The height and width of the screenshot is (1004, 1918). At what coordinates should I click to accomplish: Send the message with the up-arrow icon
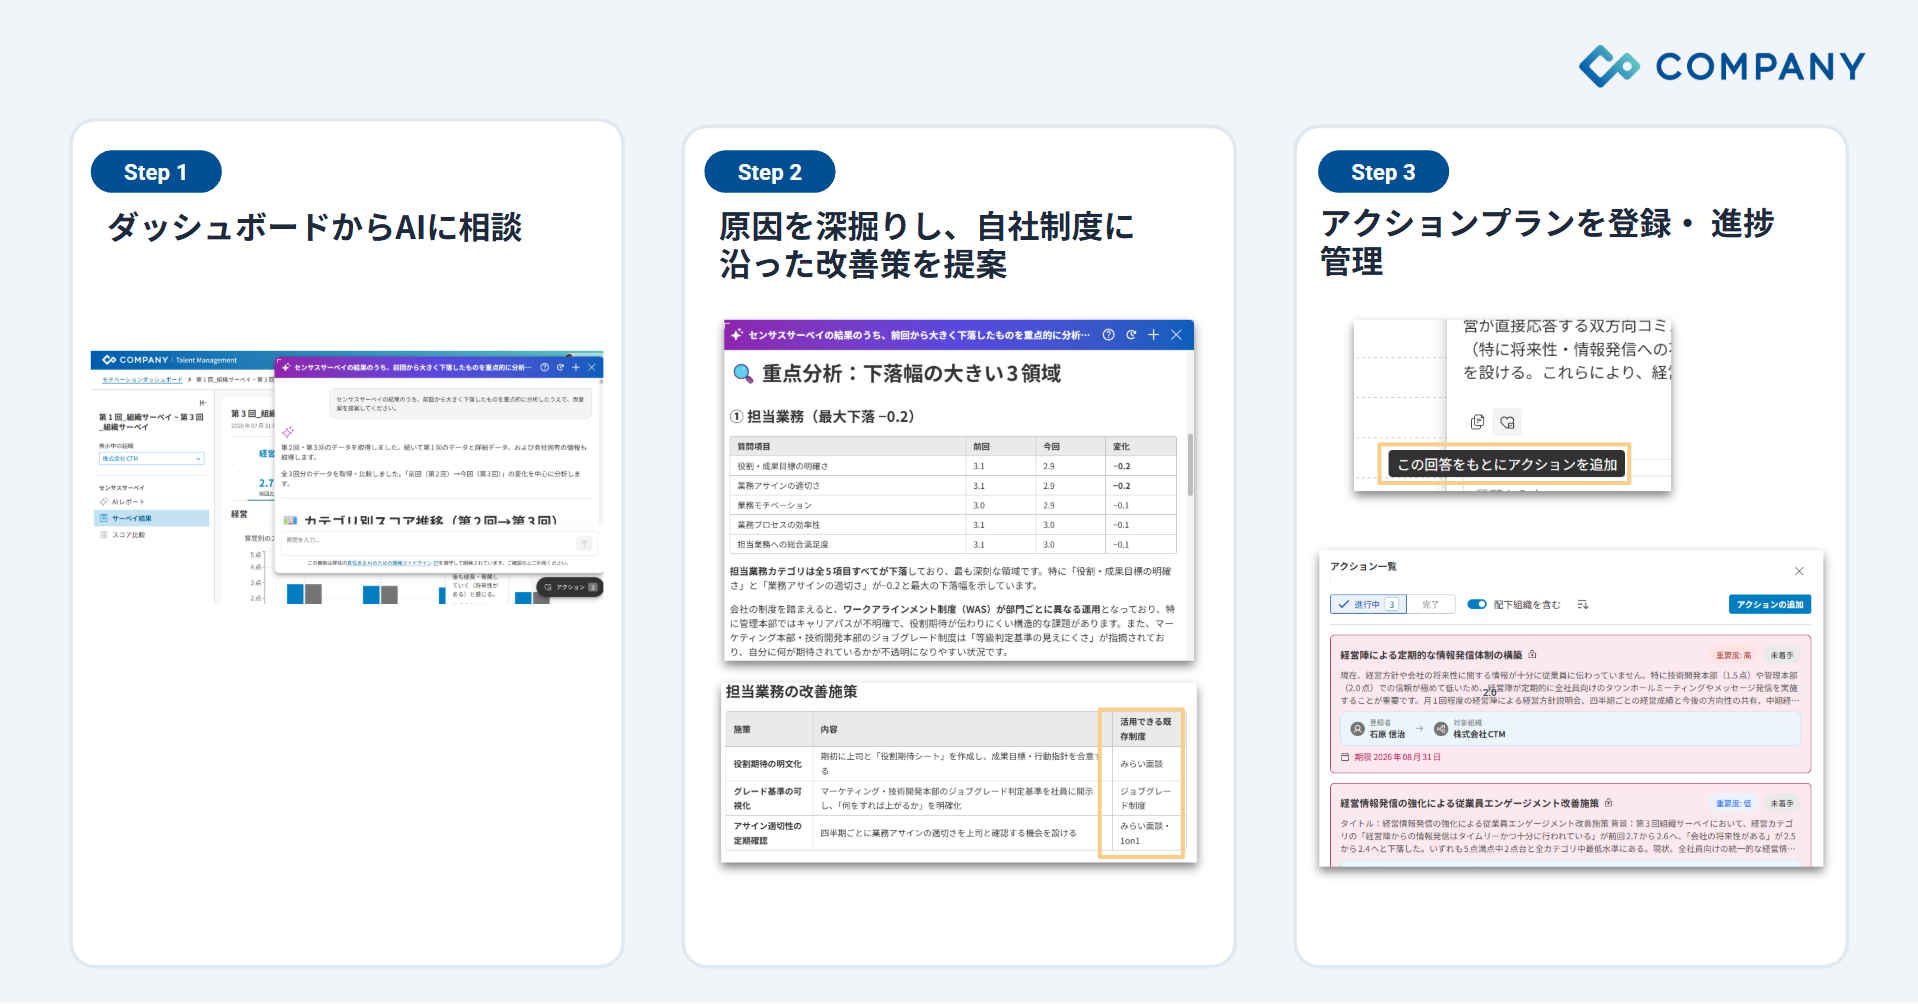point(584,543)
